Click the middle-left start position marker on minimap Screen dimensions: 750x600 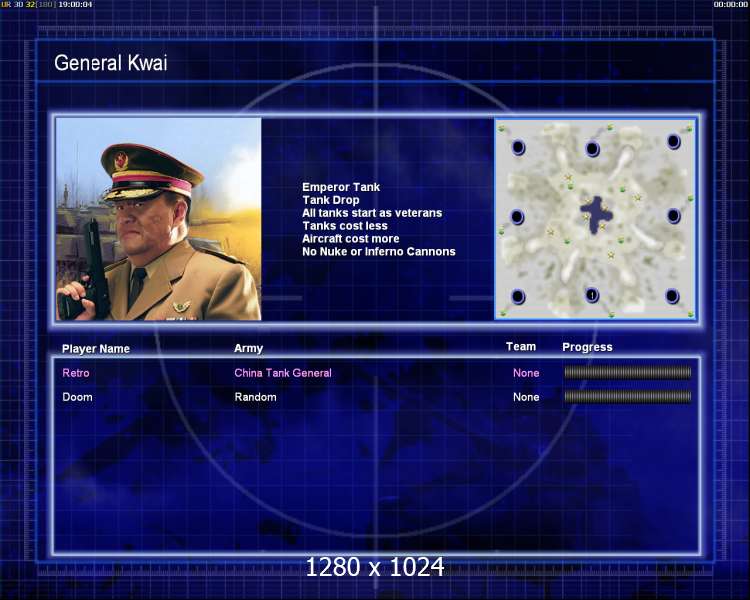click(x=517, y=217)
